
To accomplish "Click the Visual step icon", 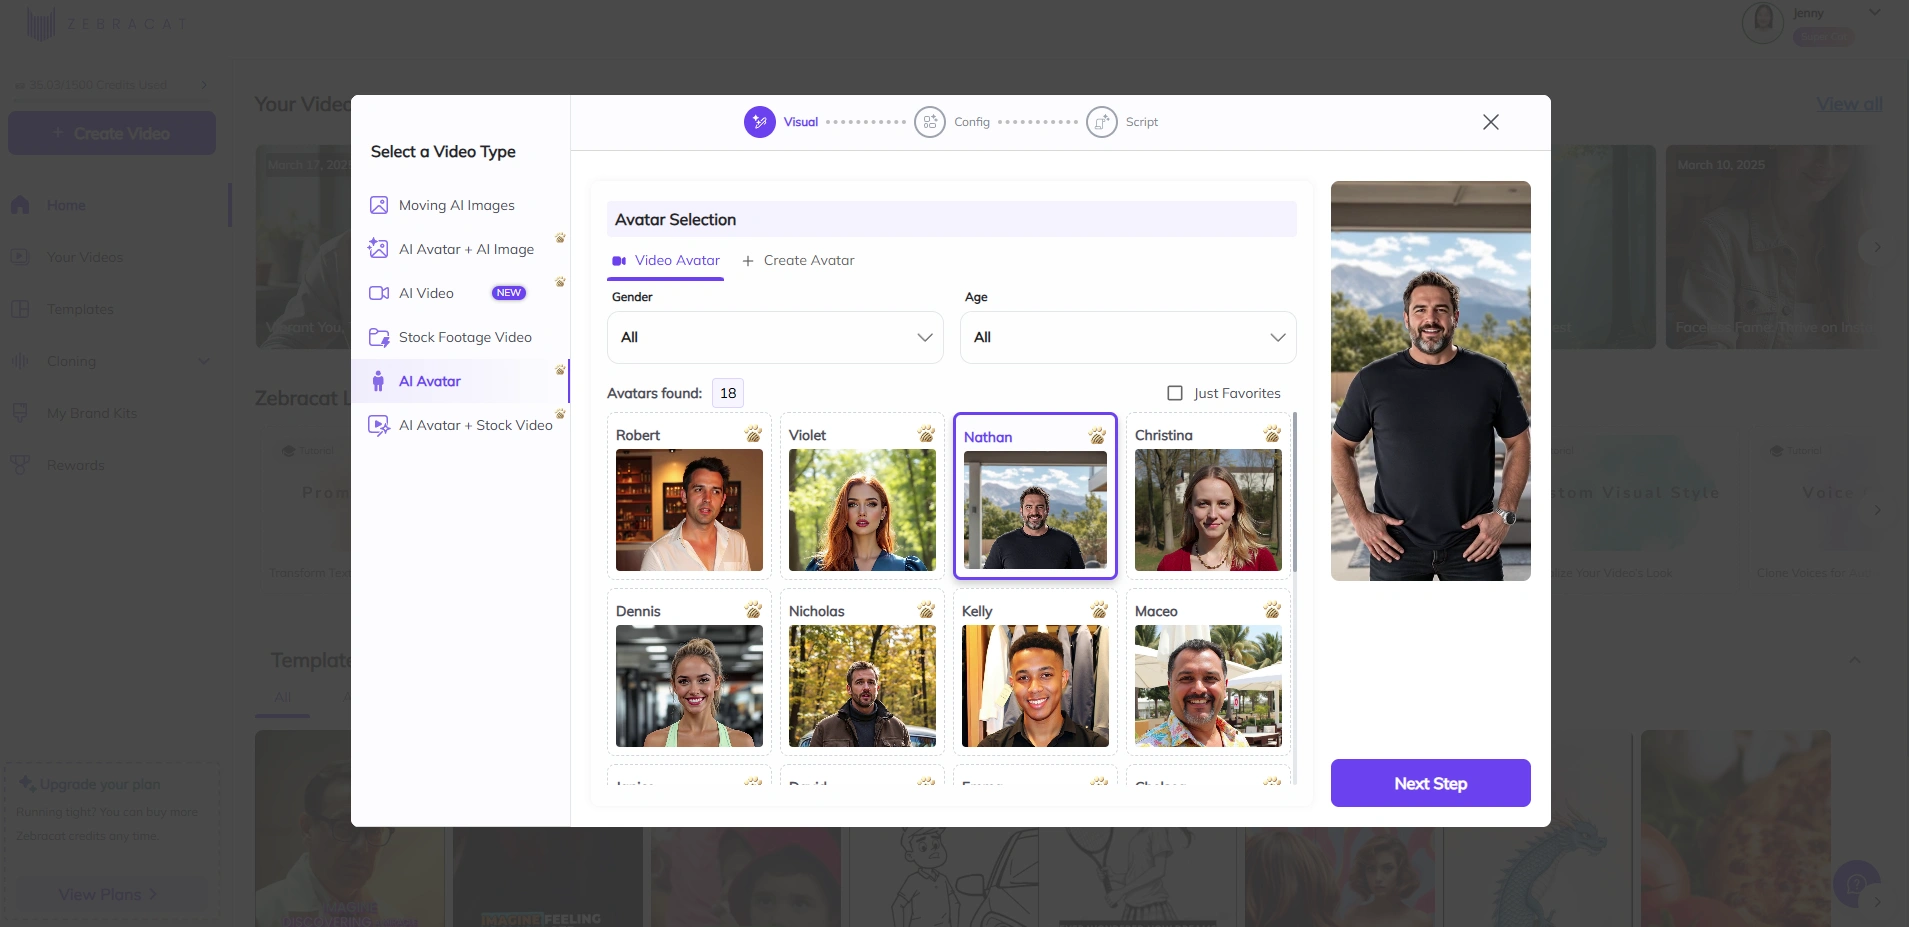I will point(760,122).
